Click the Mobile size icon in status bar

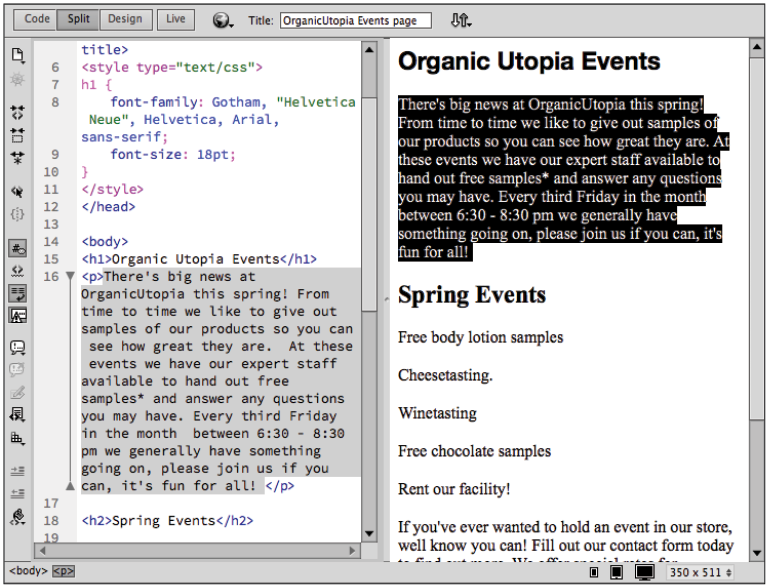pos(595,572)
